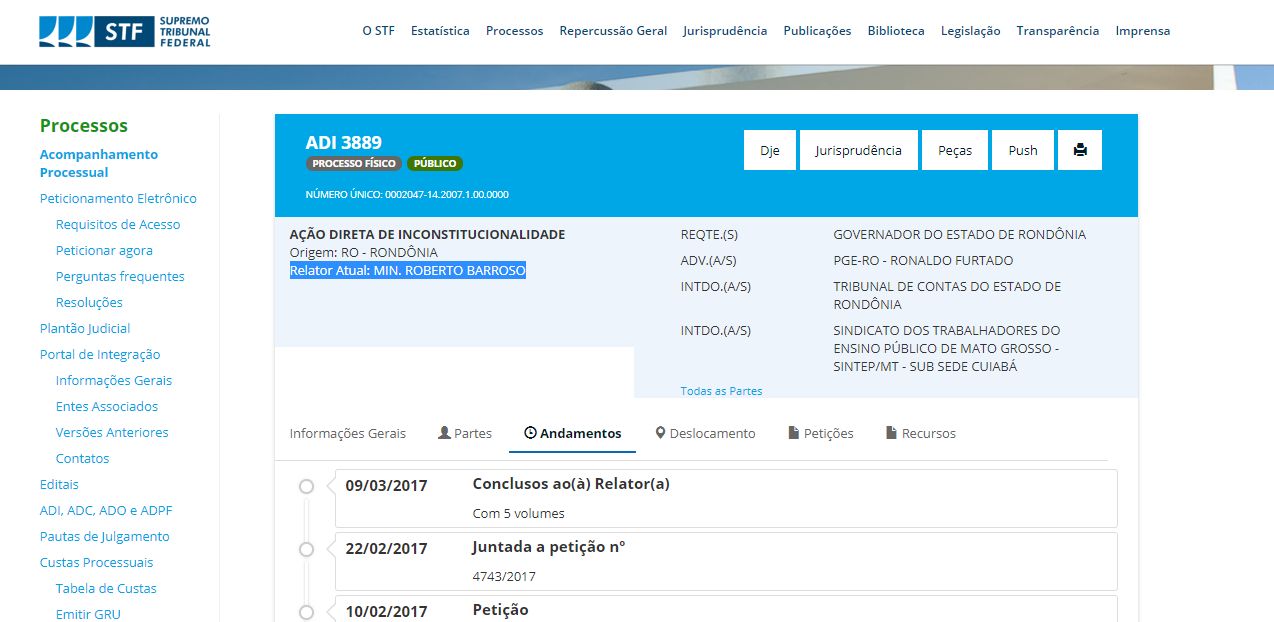This screenshot has width=1274, height=622.
Task: Switch to the Informações Gerais tab
Action: pyautogui.click(x=348, y=433)
